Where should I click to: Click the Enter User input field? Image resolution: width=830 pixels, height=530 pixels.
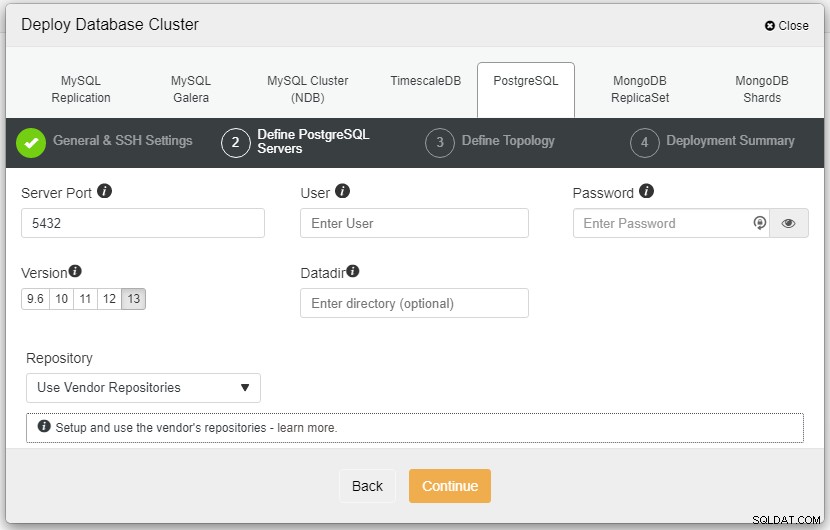point(414,223)
